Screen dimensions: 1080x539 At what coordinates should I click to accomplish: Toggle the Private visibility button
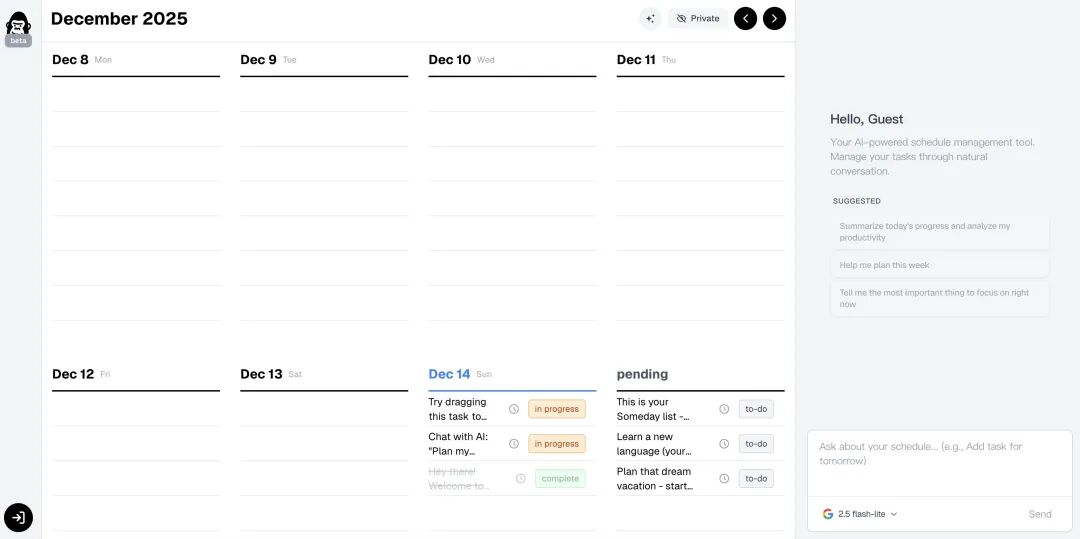(x=698, y=18)
